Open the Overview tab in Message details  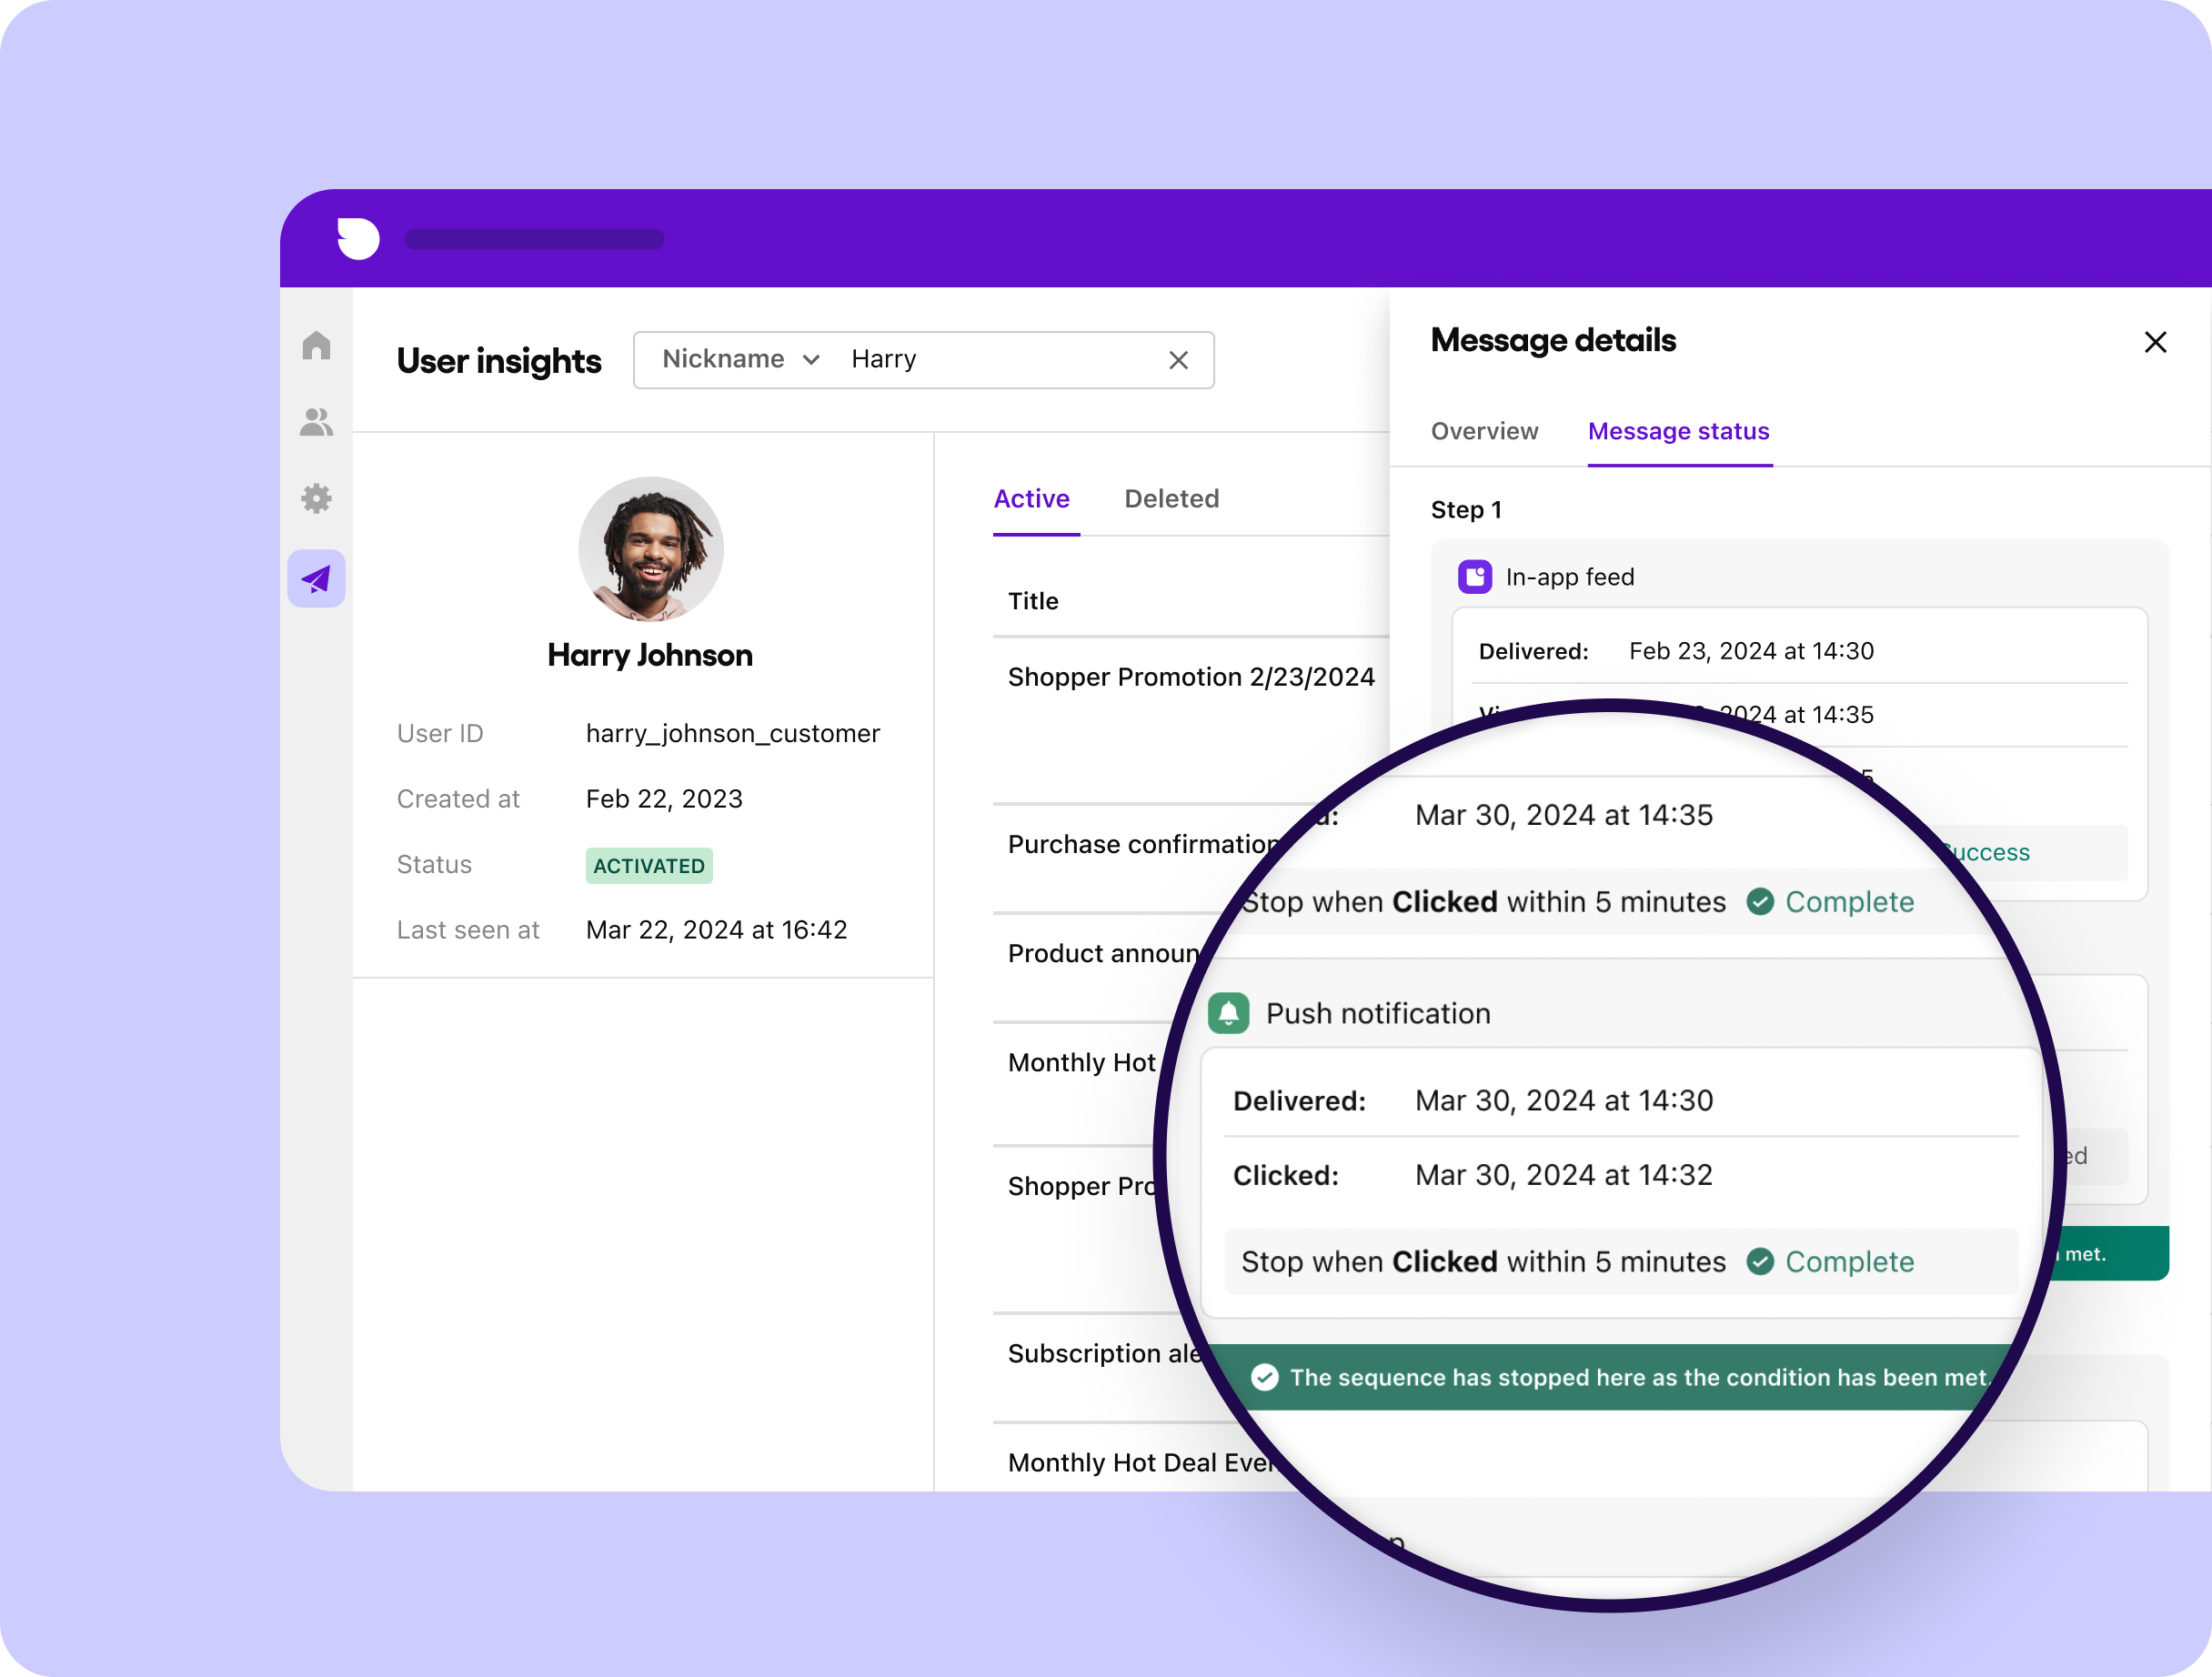click(x=1484, y=431)
